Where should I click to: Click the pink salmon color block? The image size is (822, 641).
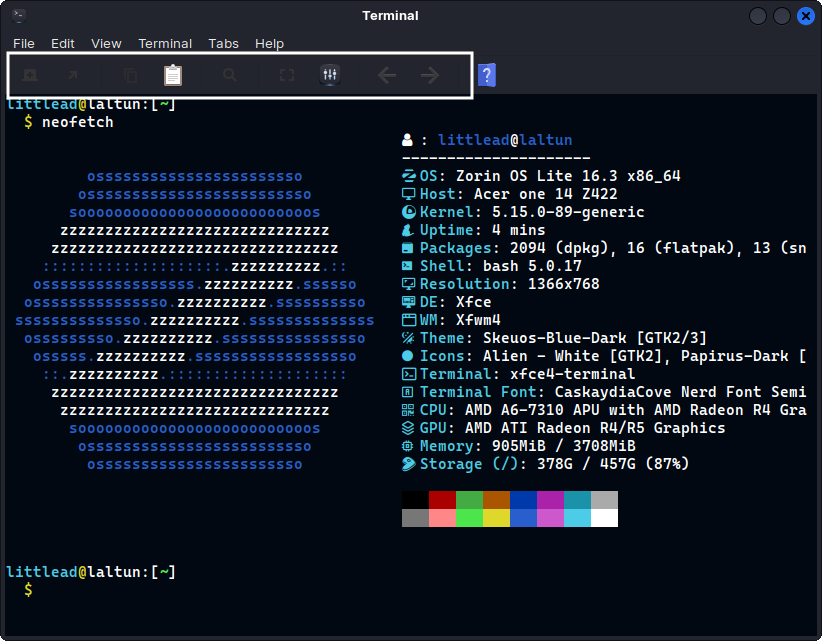pos(442,518)
